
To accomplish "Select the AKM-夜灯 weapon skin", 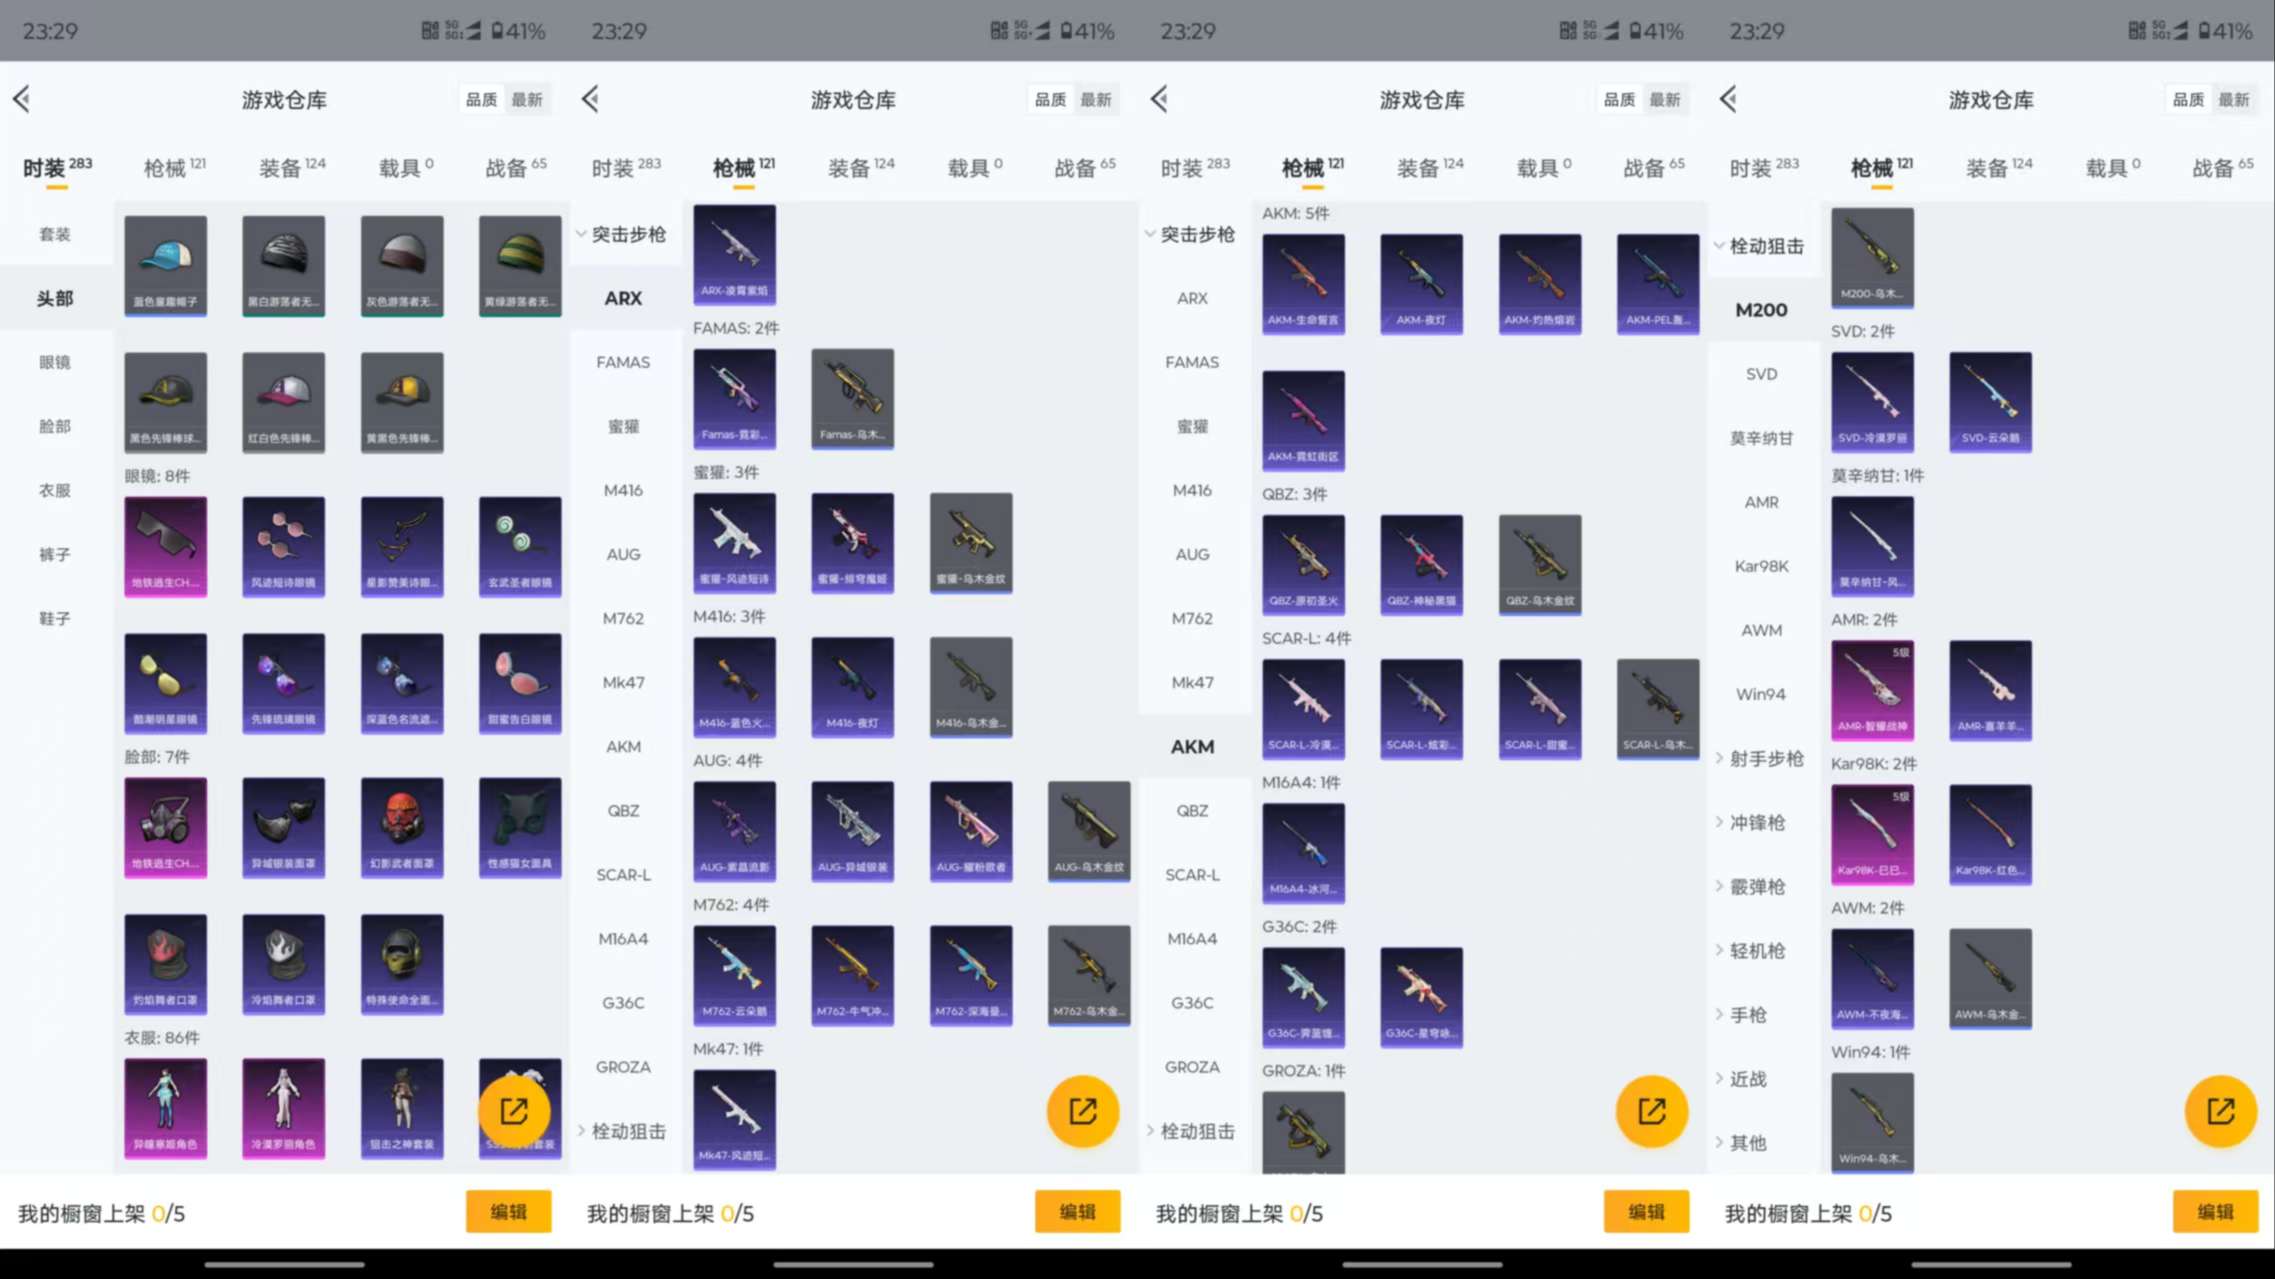I will coord(1421,283).
